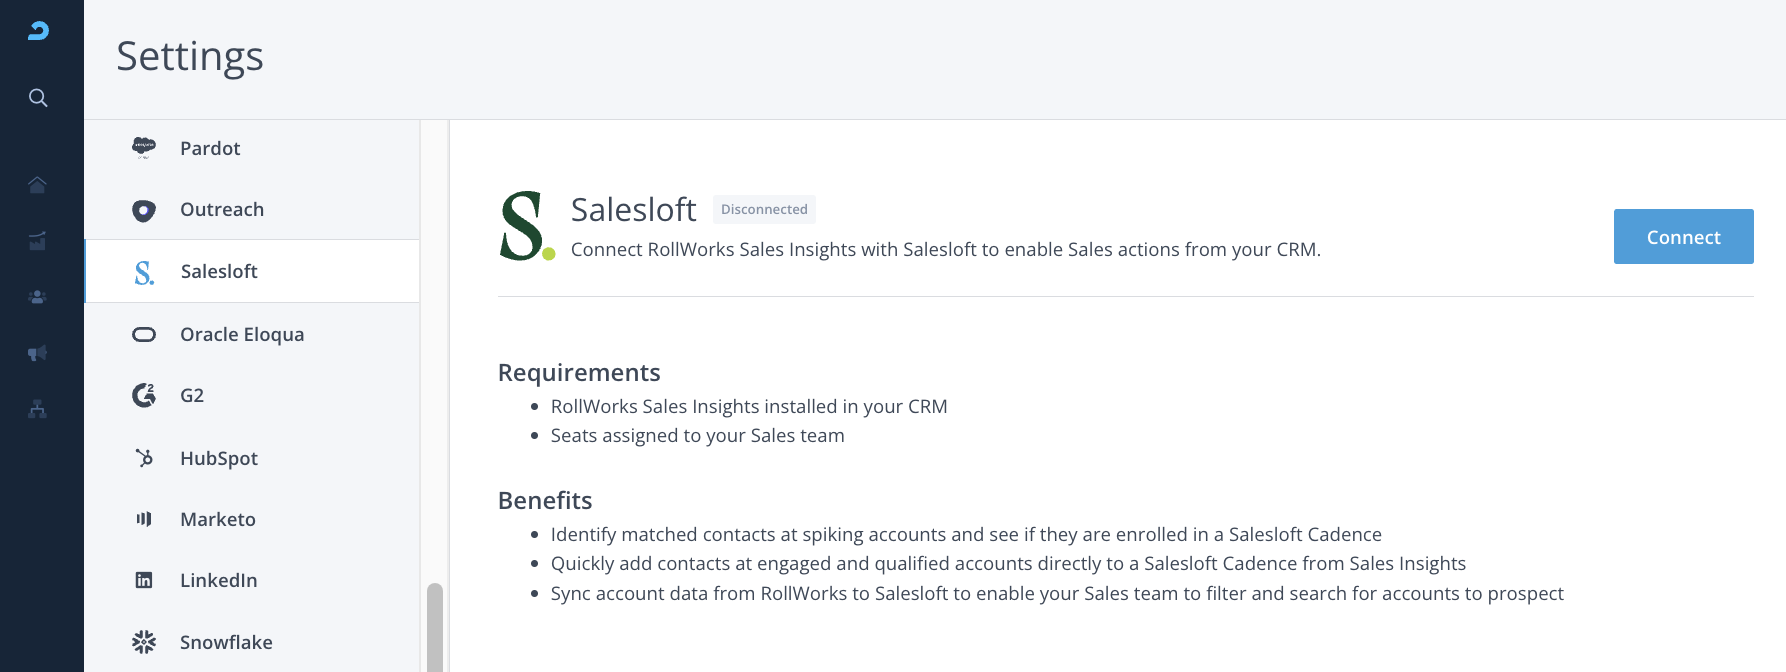Open the analytics chart icon
Viewport: 1786px width, 672px height.
[x=38, y=241]
